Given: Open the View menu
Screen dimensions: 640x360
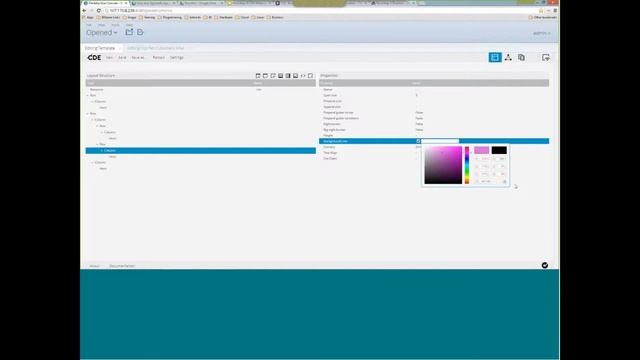Looking at the screenshot, I should pyautogui.click(x=101, y=25).
